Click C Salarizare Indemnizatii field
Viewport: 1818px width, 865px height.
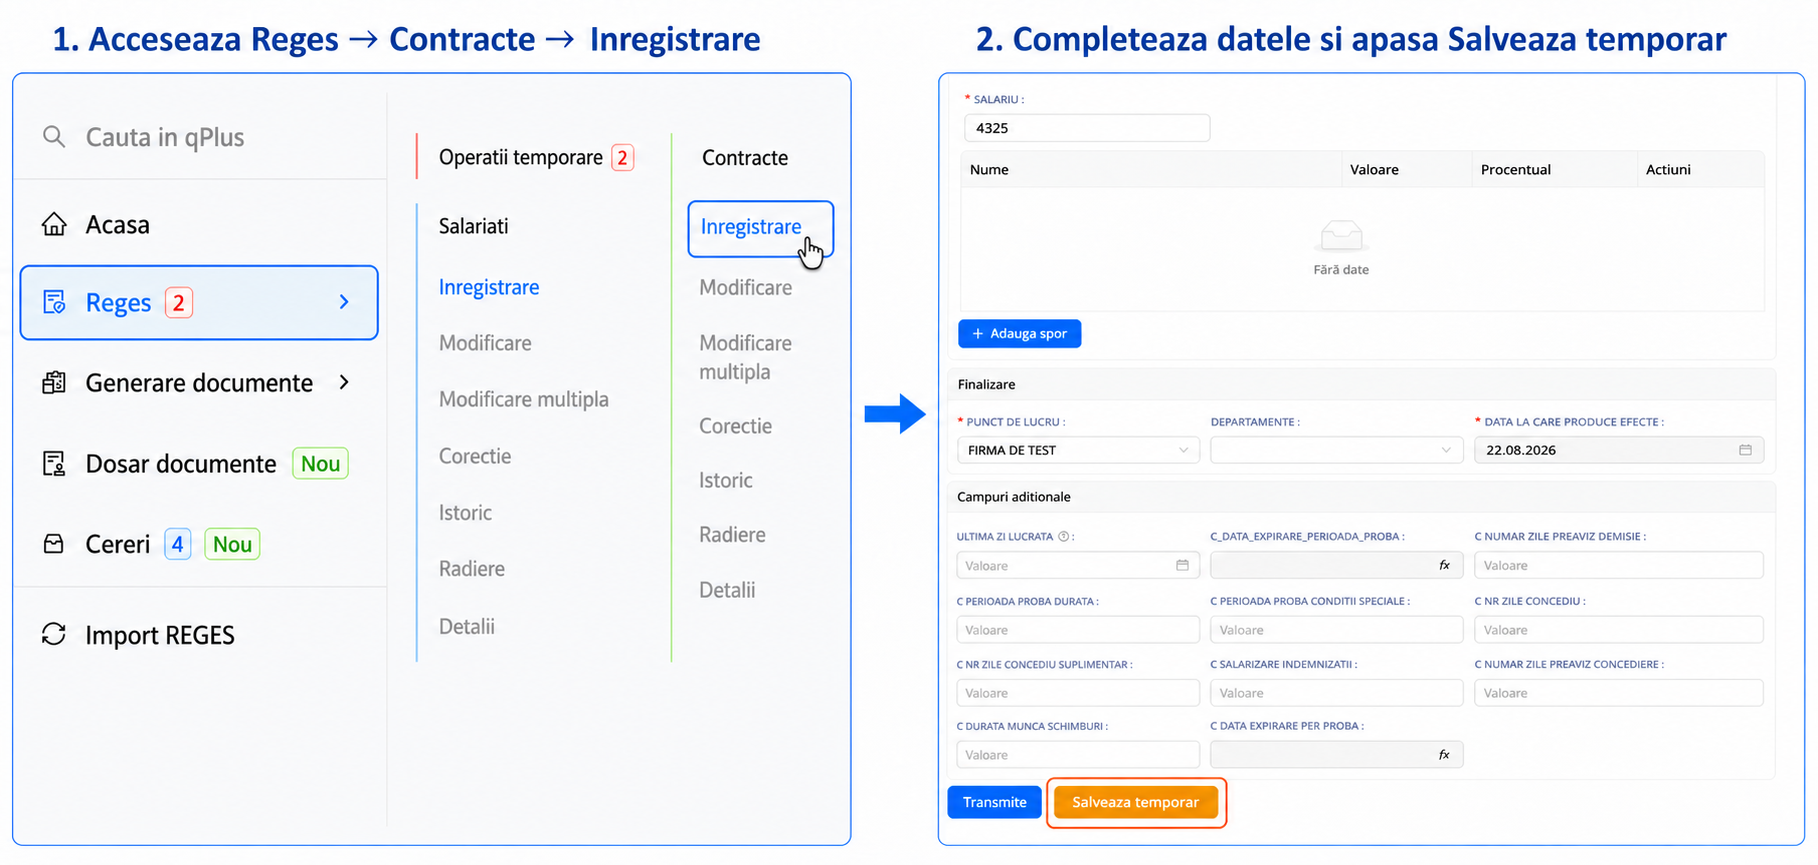pyautogui.click(x=1336, y=693)
